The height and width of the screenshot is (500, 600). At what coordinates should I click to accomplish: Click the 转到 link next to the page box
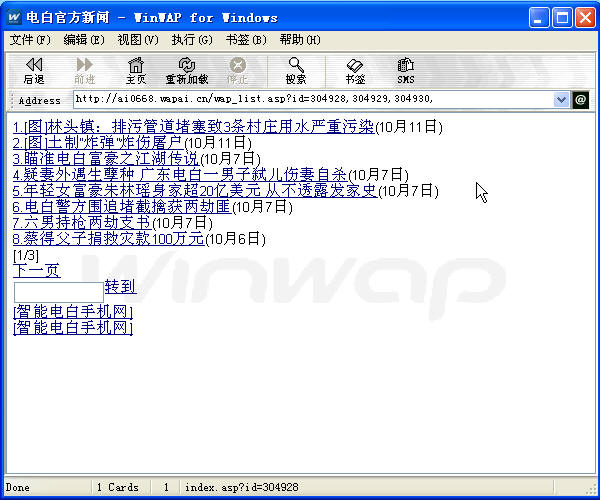[119, 288]
